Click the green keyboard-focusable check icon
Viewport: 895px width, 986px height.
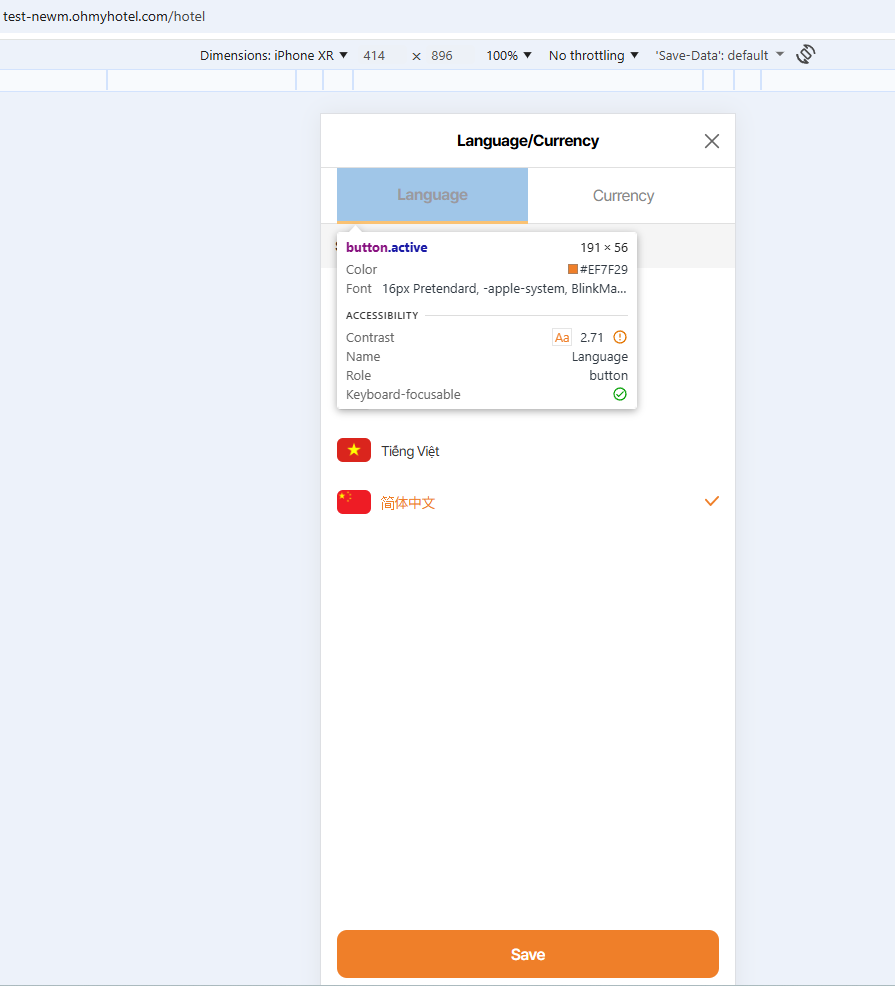point(620,394)
